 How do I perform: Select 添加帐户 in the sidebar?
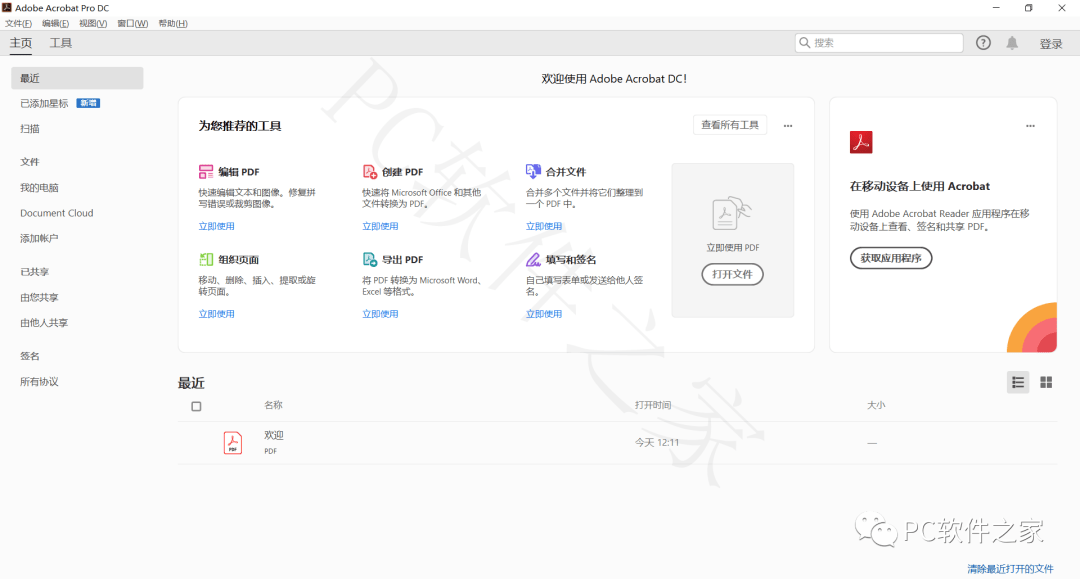click(x=39, y=238)
